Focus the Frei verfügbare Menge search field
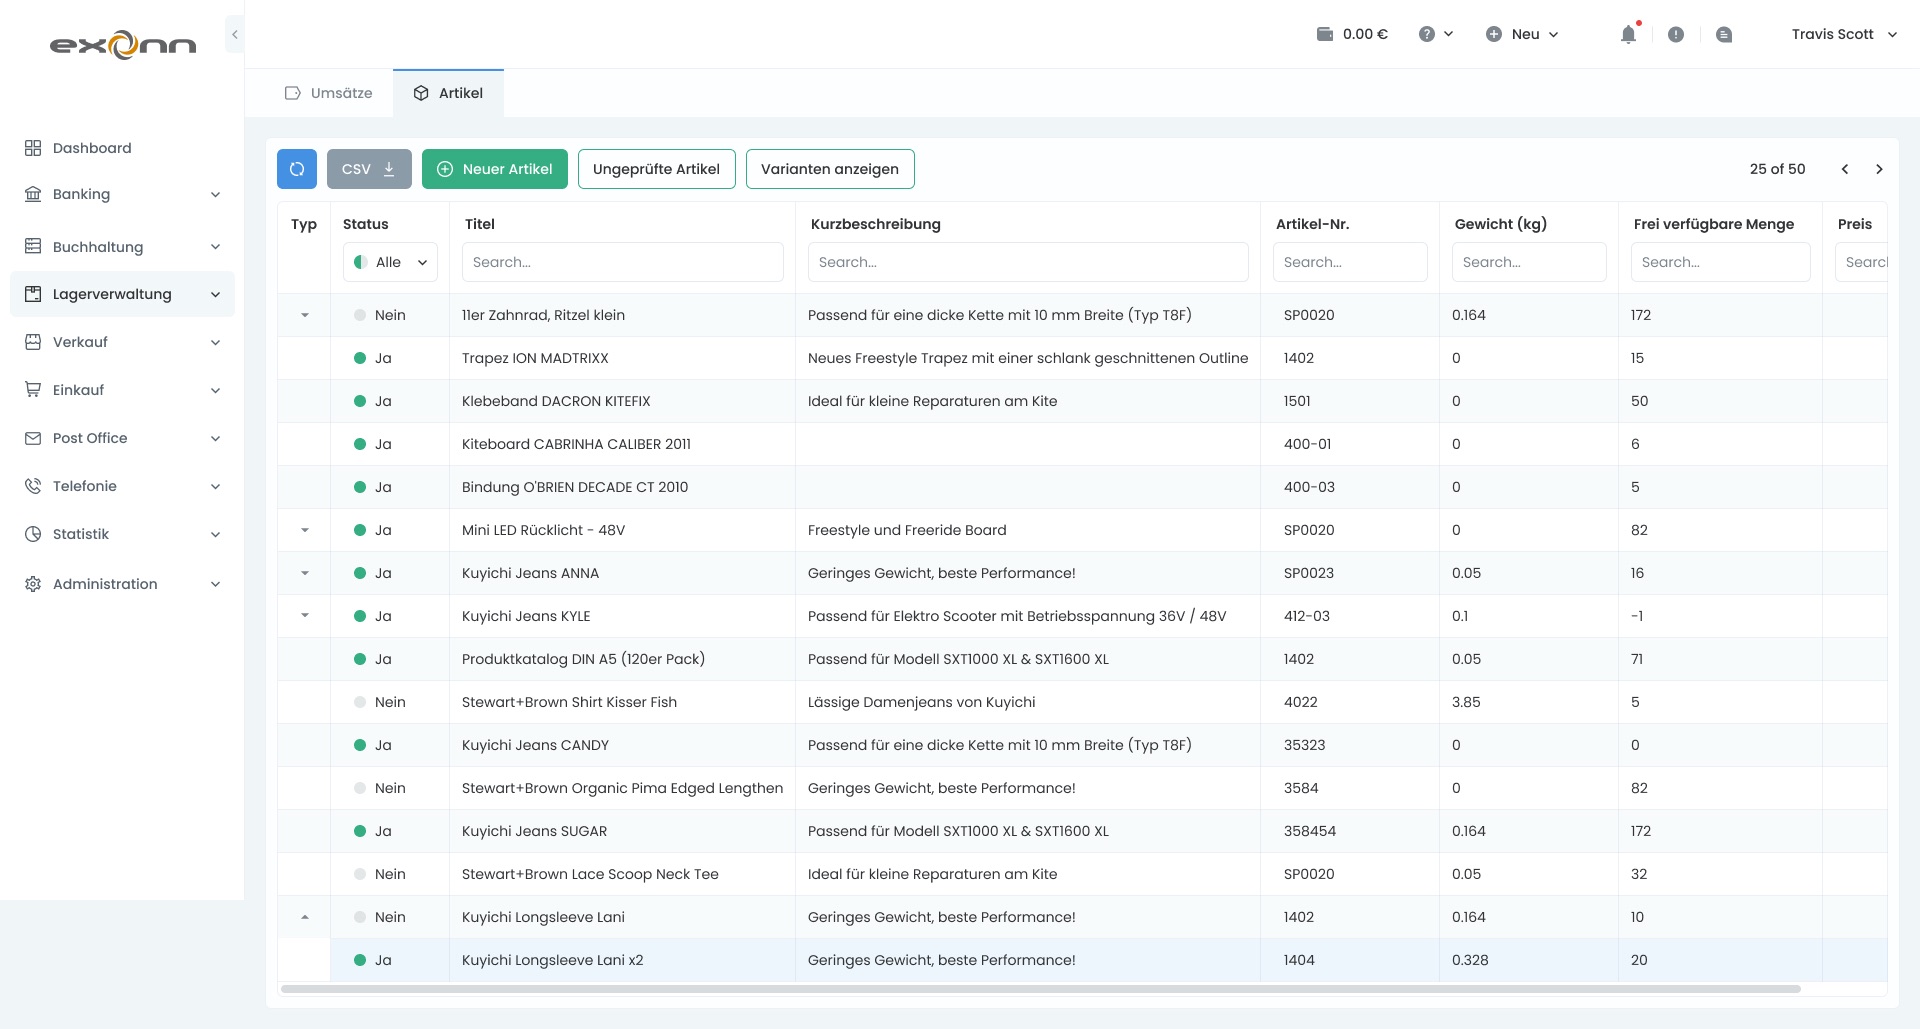 click(1720, 262)
